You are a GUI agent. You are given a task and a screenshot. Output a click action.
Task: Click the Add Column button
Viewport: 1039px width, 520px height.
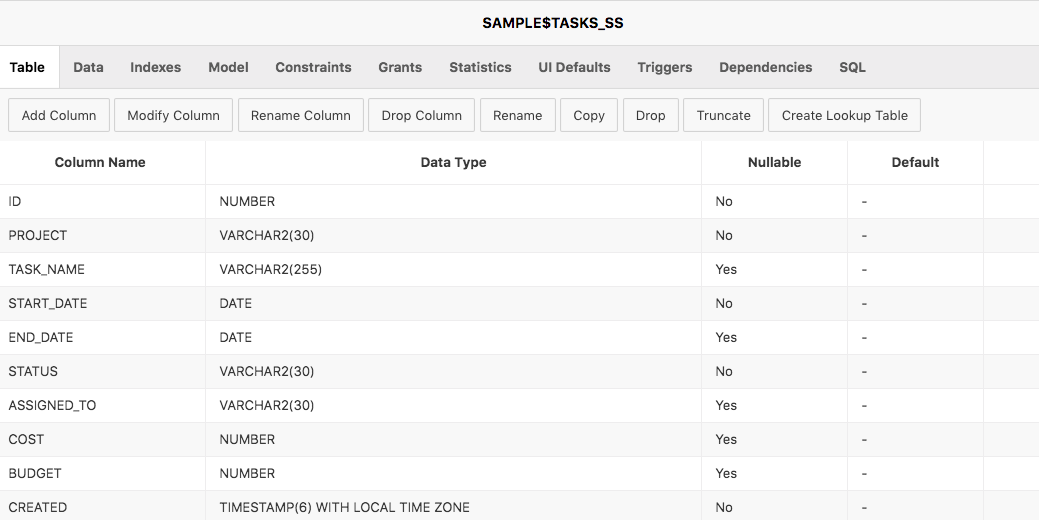59,115
